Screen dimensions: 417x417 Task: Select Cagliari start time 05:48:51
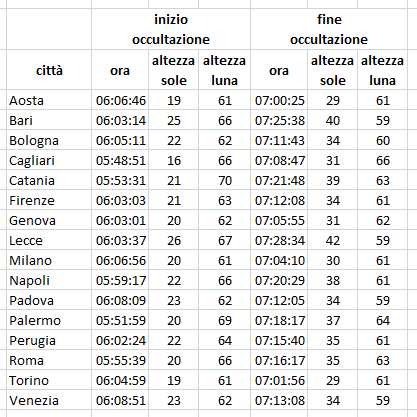click(x=120, y=160)
